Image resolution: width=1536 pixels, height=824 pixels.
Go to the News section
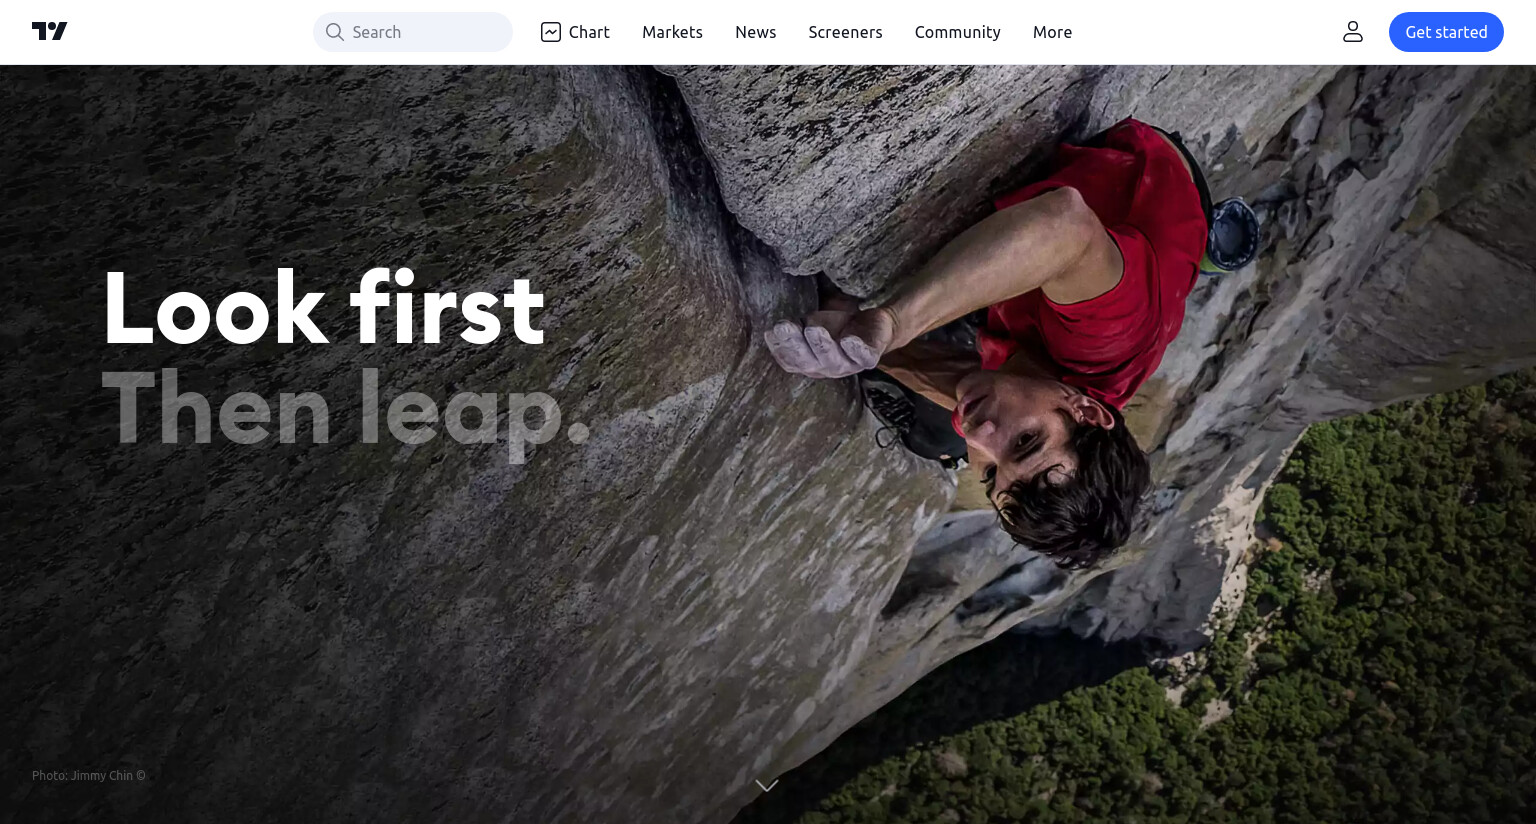tap(756, 32)
